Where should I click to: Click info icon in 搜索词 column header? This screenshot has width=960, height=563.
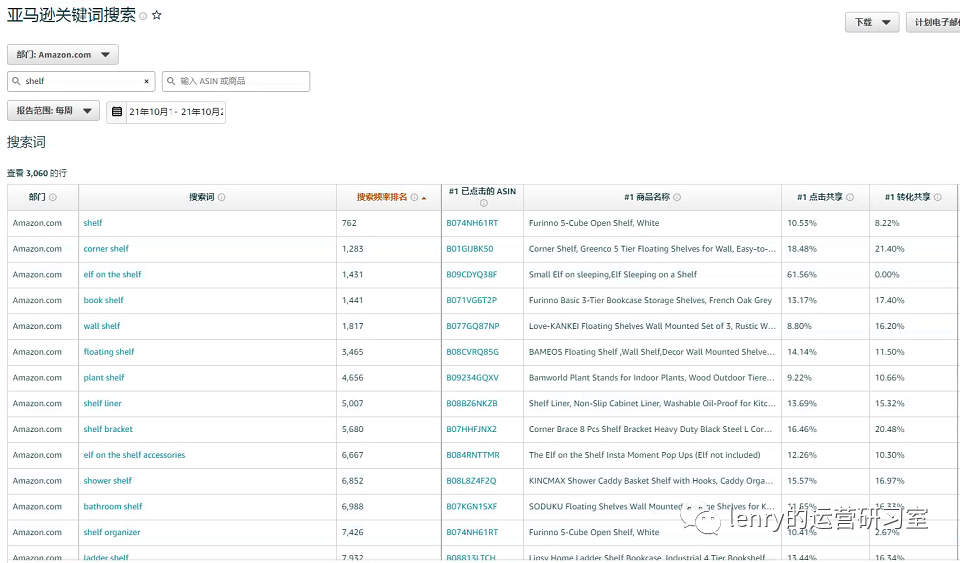(x=222, y=197)
